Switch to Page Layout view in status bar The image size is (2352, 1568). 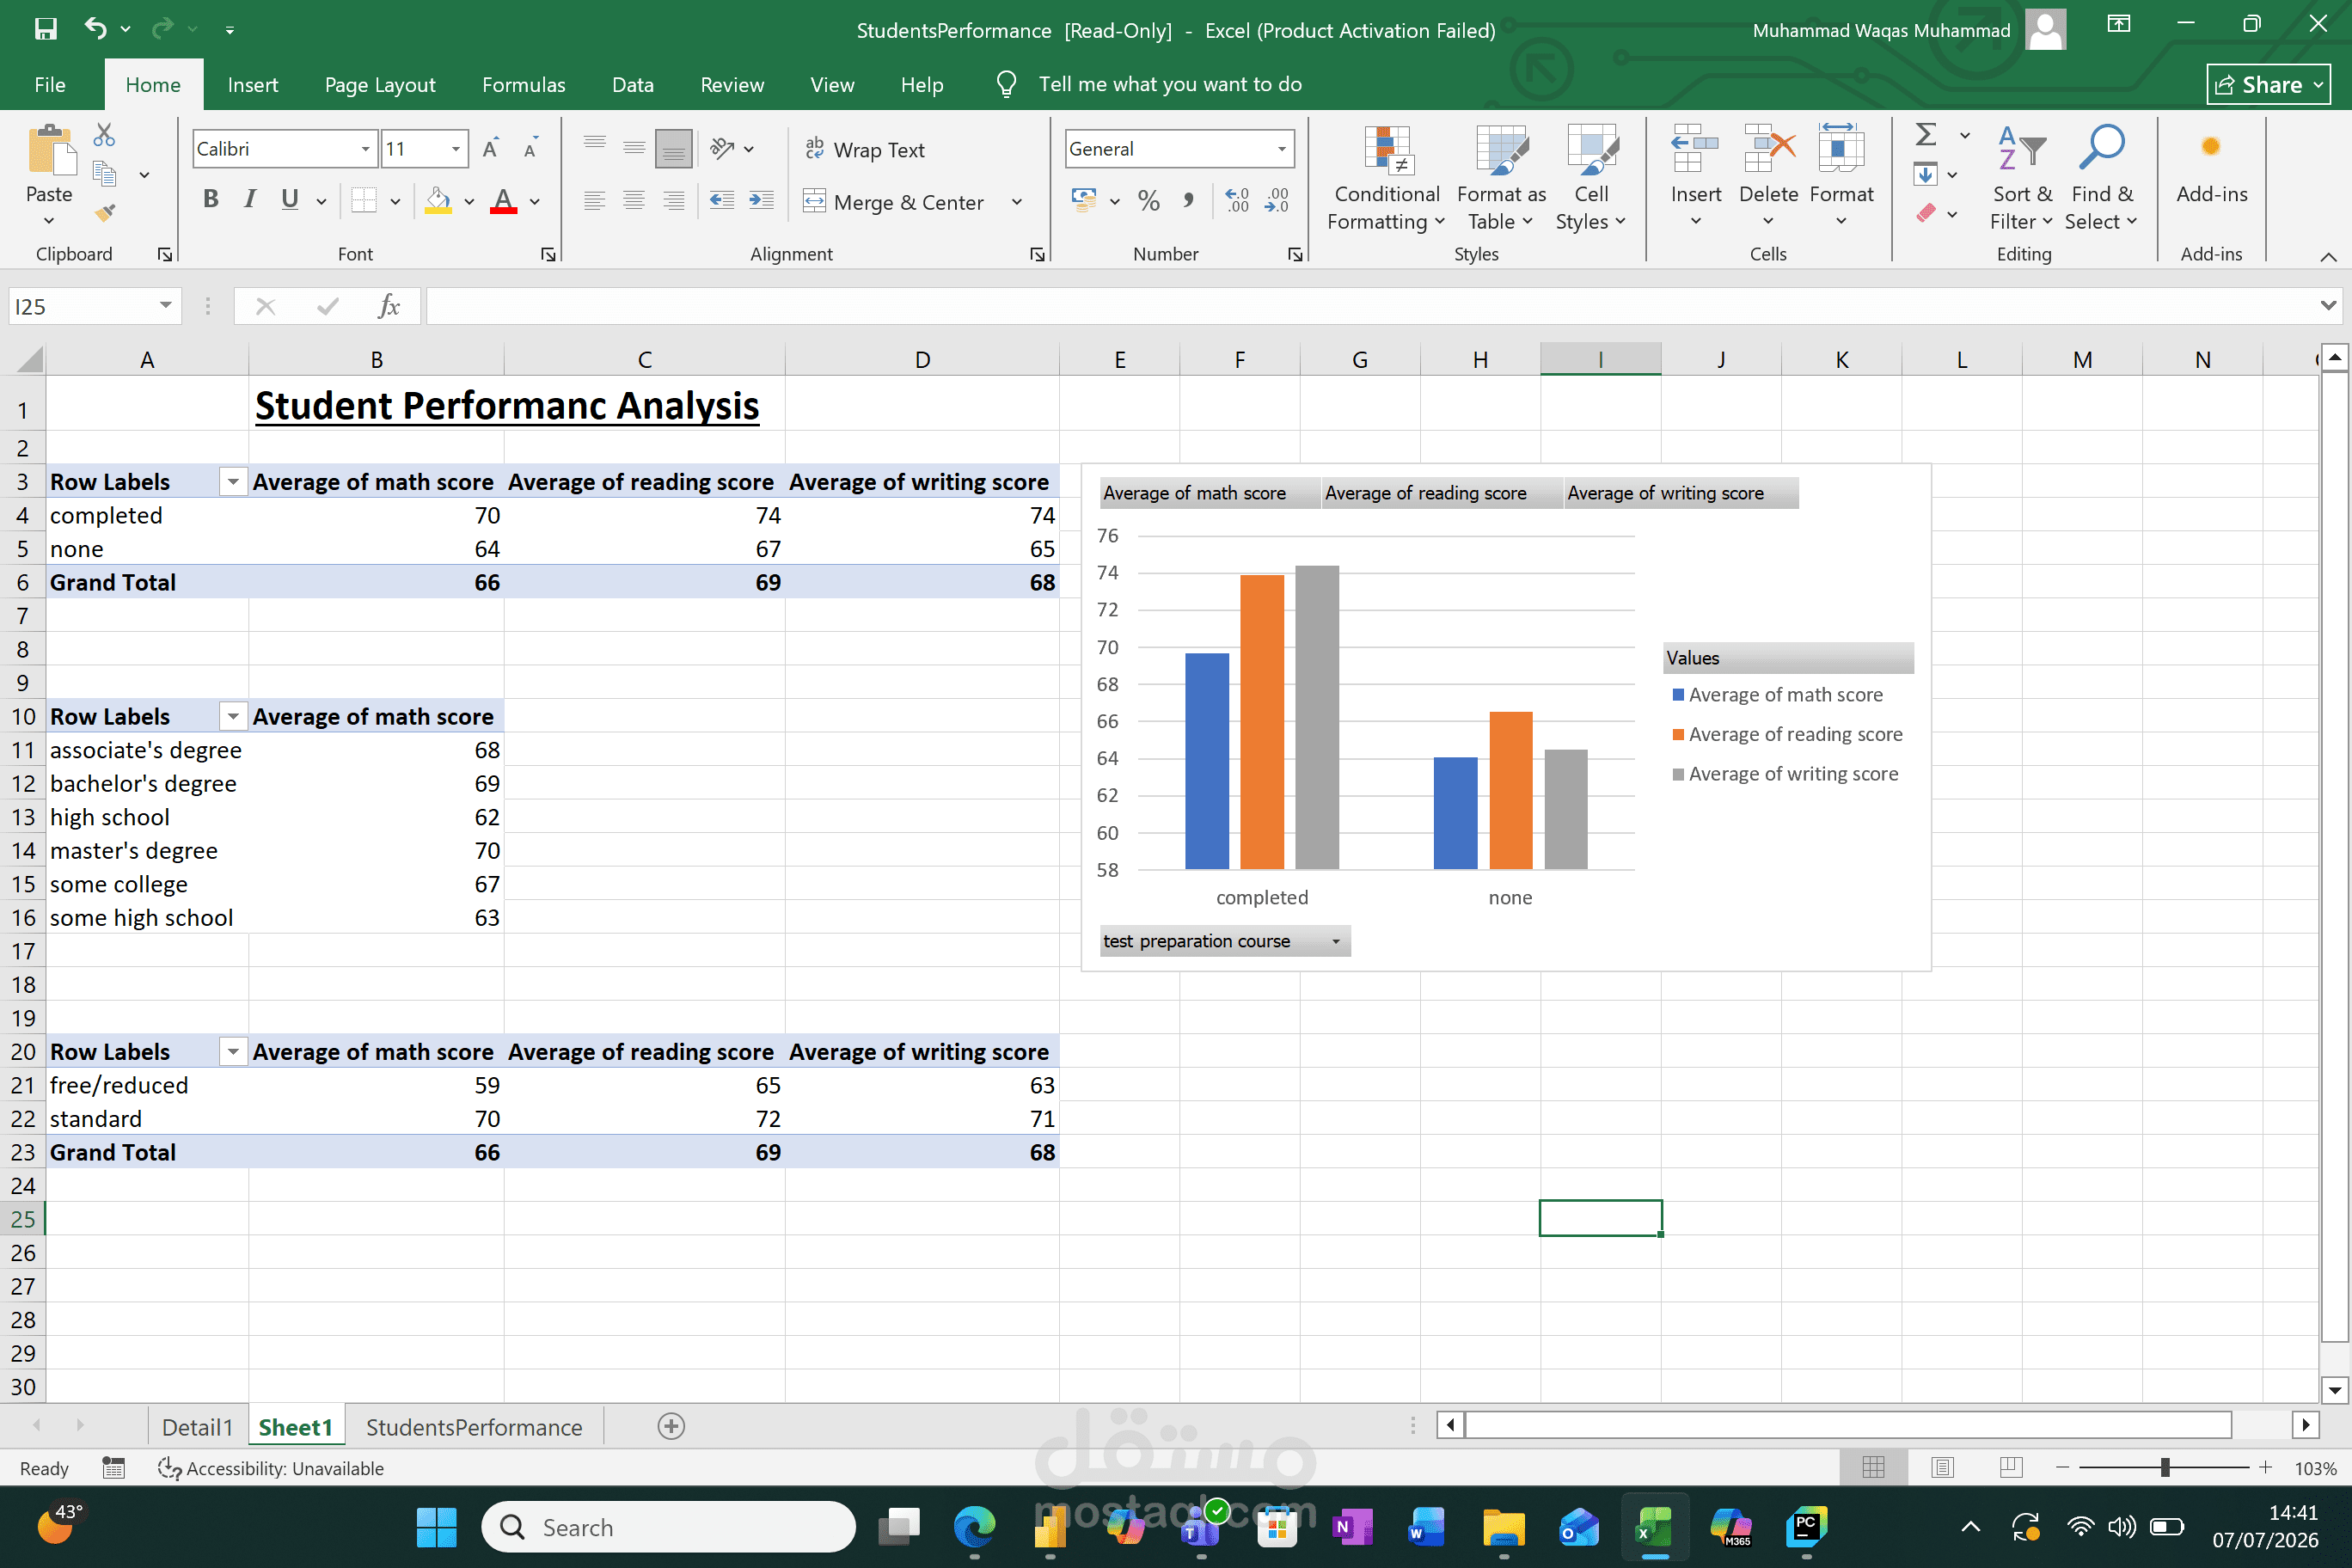[x=1943, y=1467]
